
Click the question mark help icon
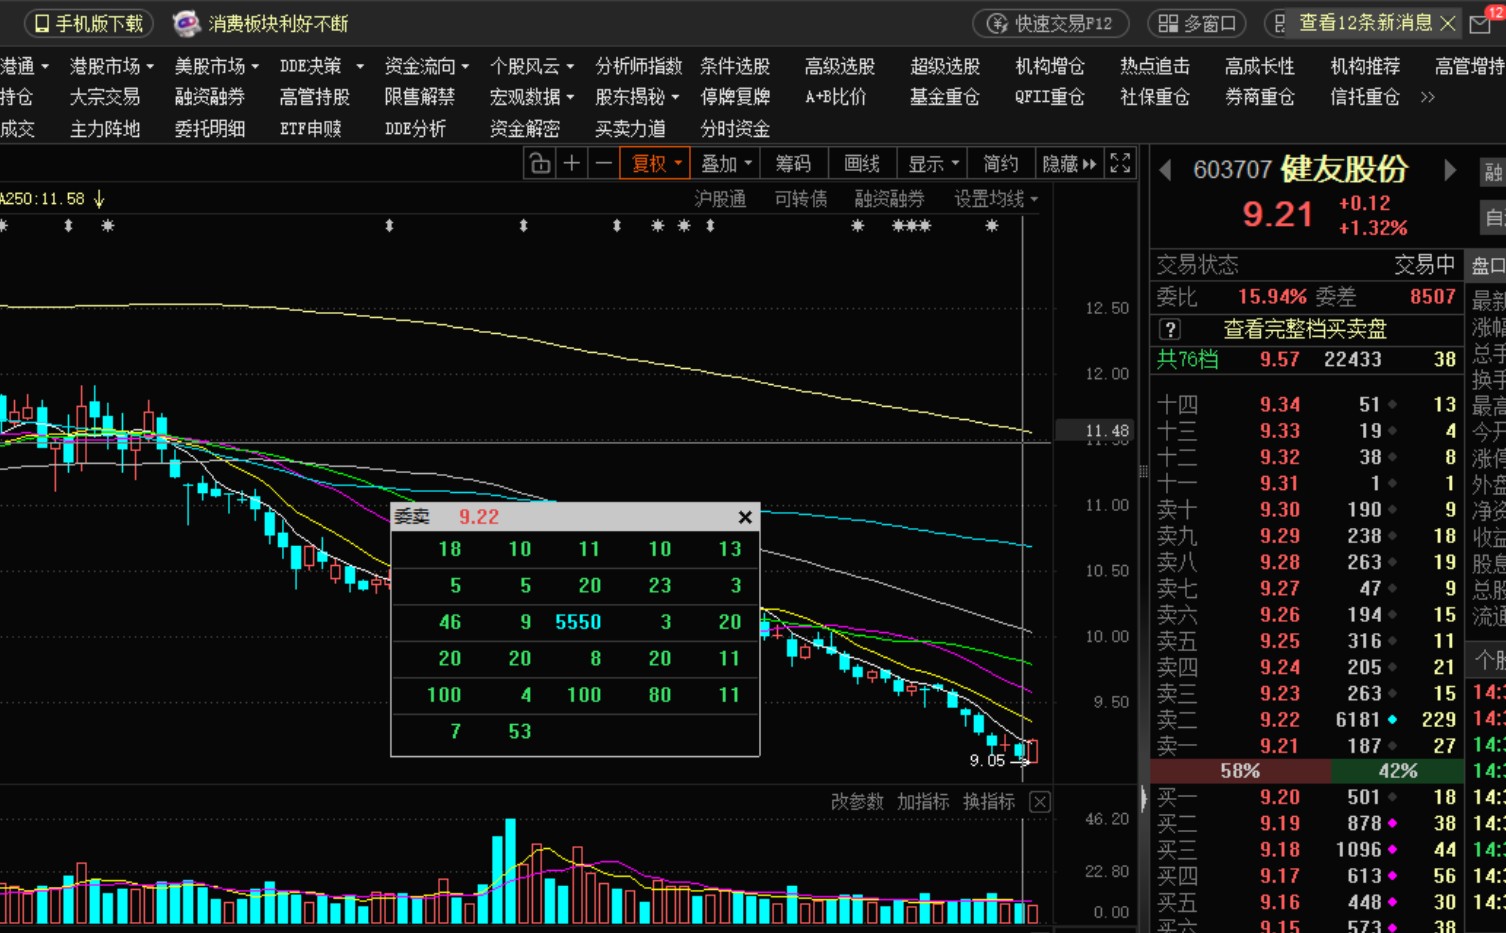1170,329
